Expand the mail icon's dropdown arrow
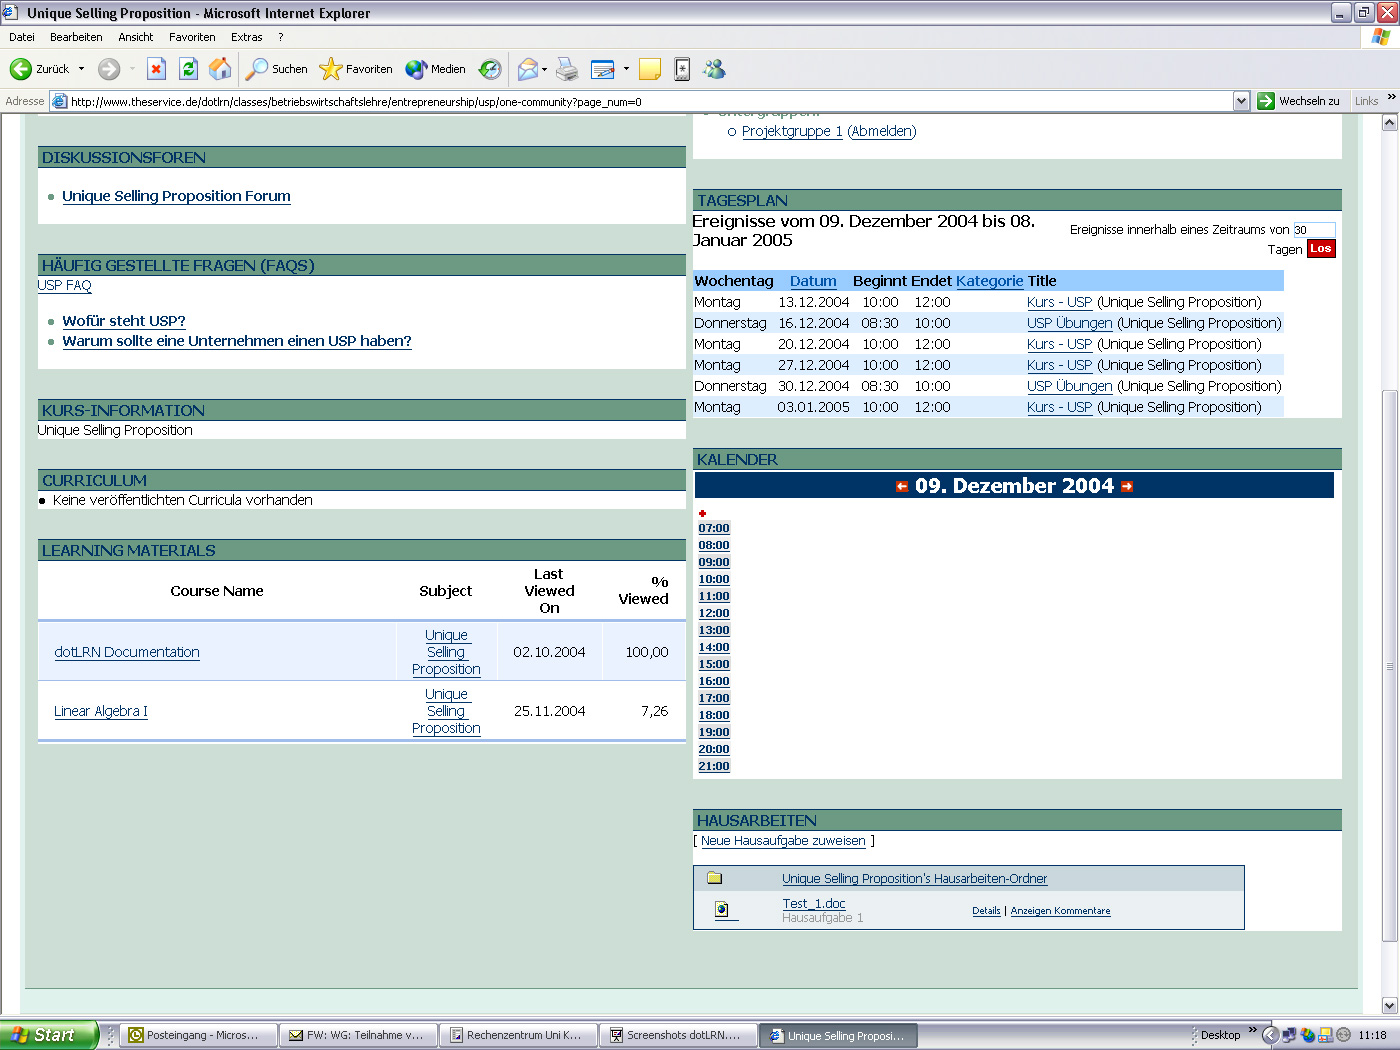This screenshot has height=1050, width=1400. pos(543,69)
